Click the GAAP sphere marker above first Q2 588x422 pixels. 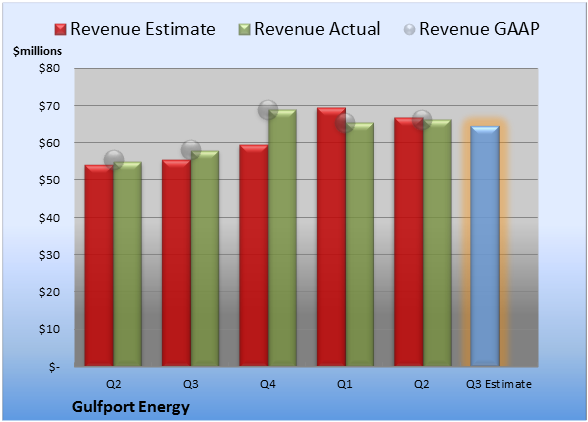[x=114, y=160]
